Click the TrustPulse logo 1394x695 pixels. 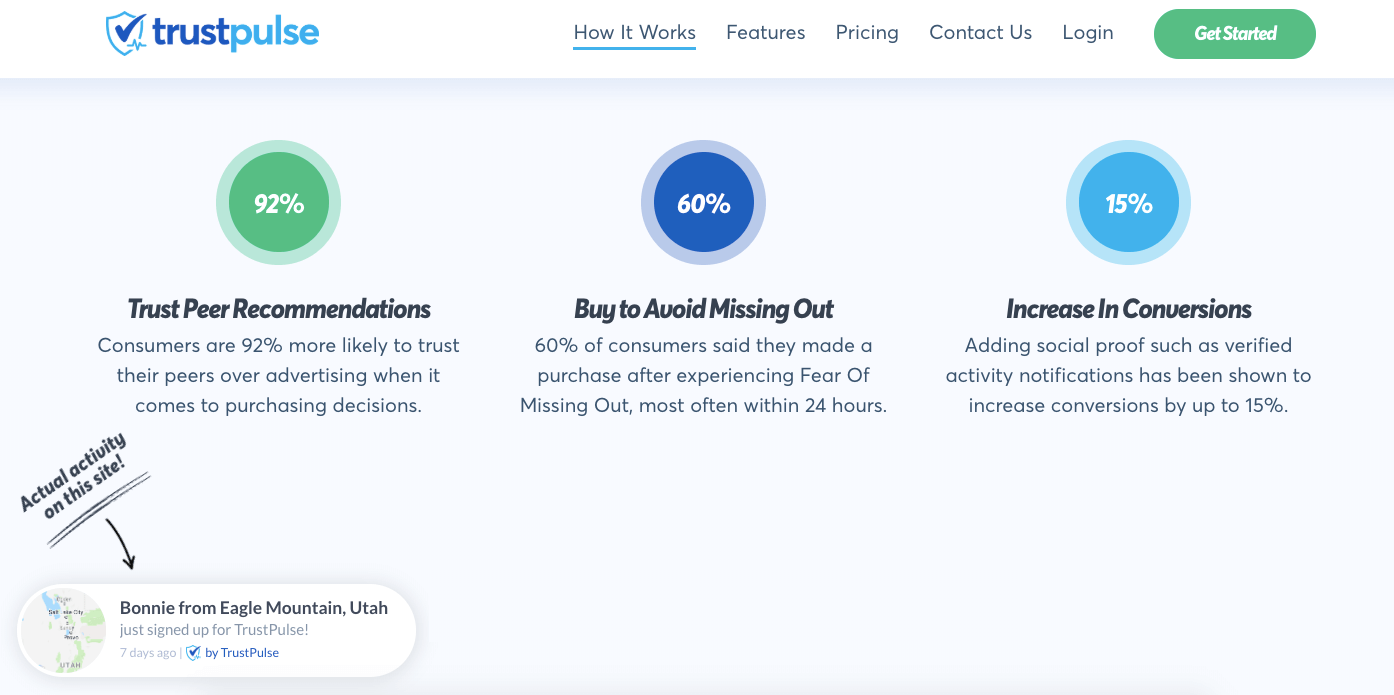point(212,33)
